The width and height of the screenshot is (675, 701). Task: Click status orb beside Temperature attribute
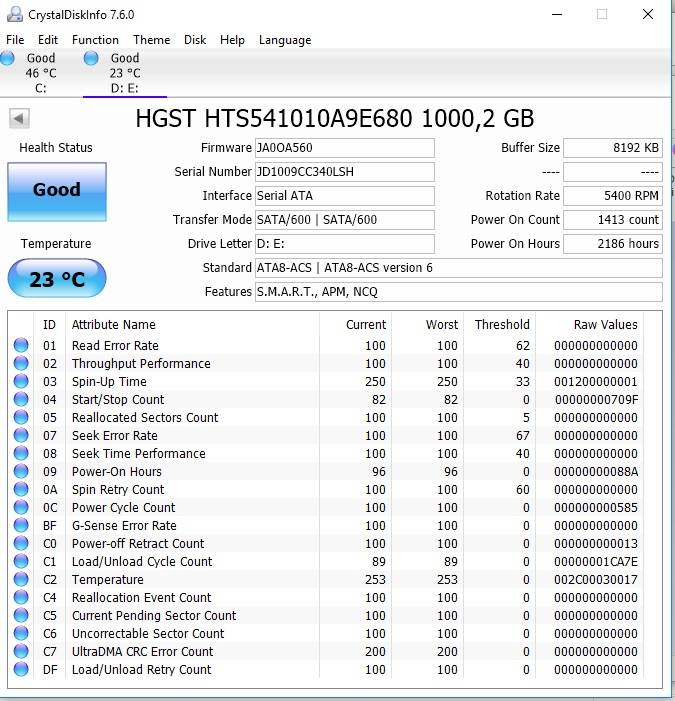click(21, 580)
